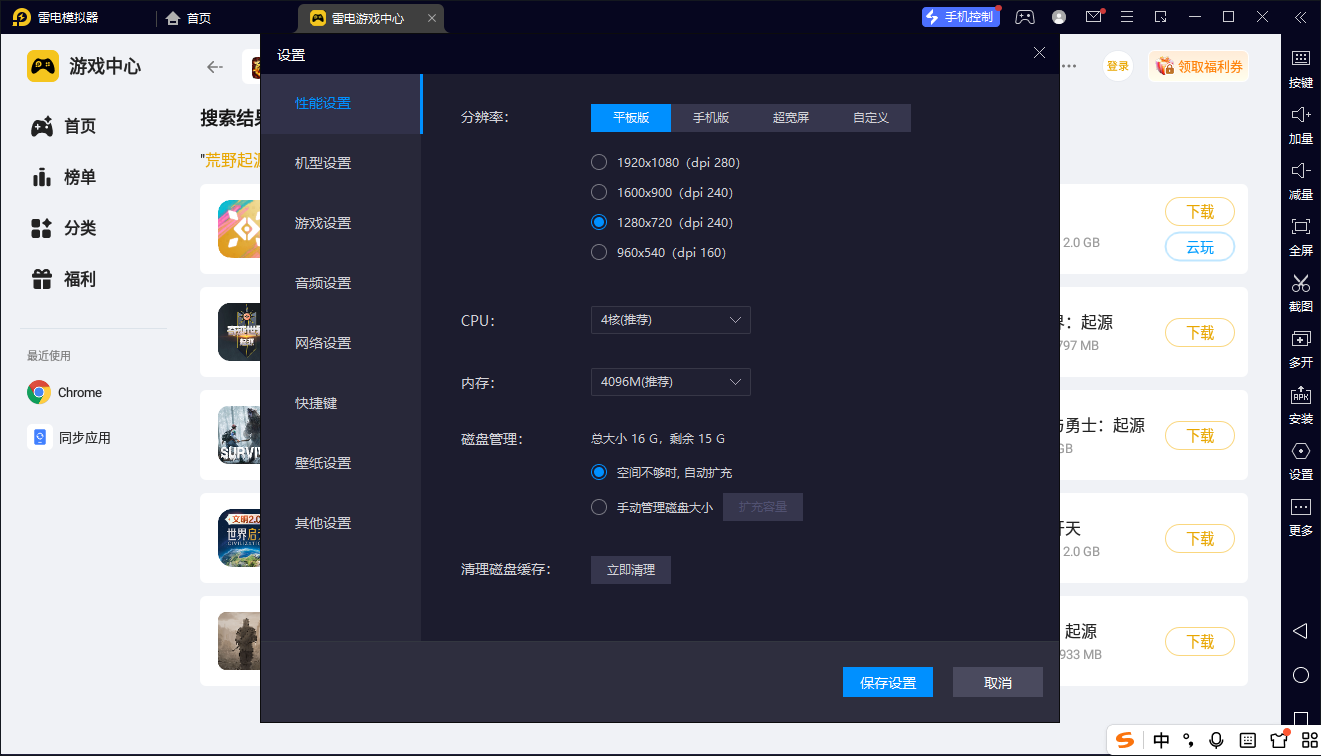
Task: Click the install APK (安装) icon
Action: [1300, 396]
